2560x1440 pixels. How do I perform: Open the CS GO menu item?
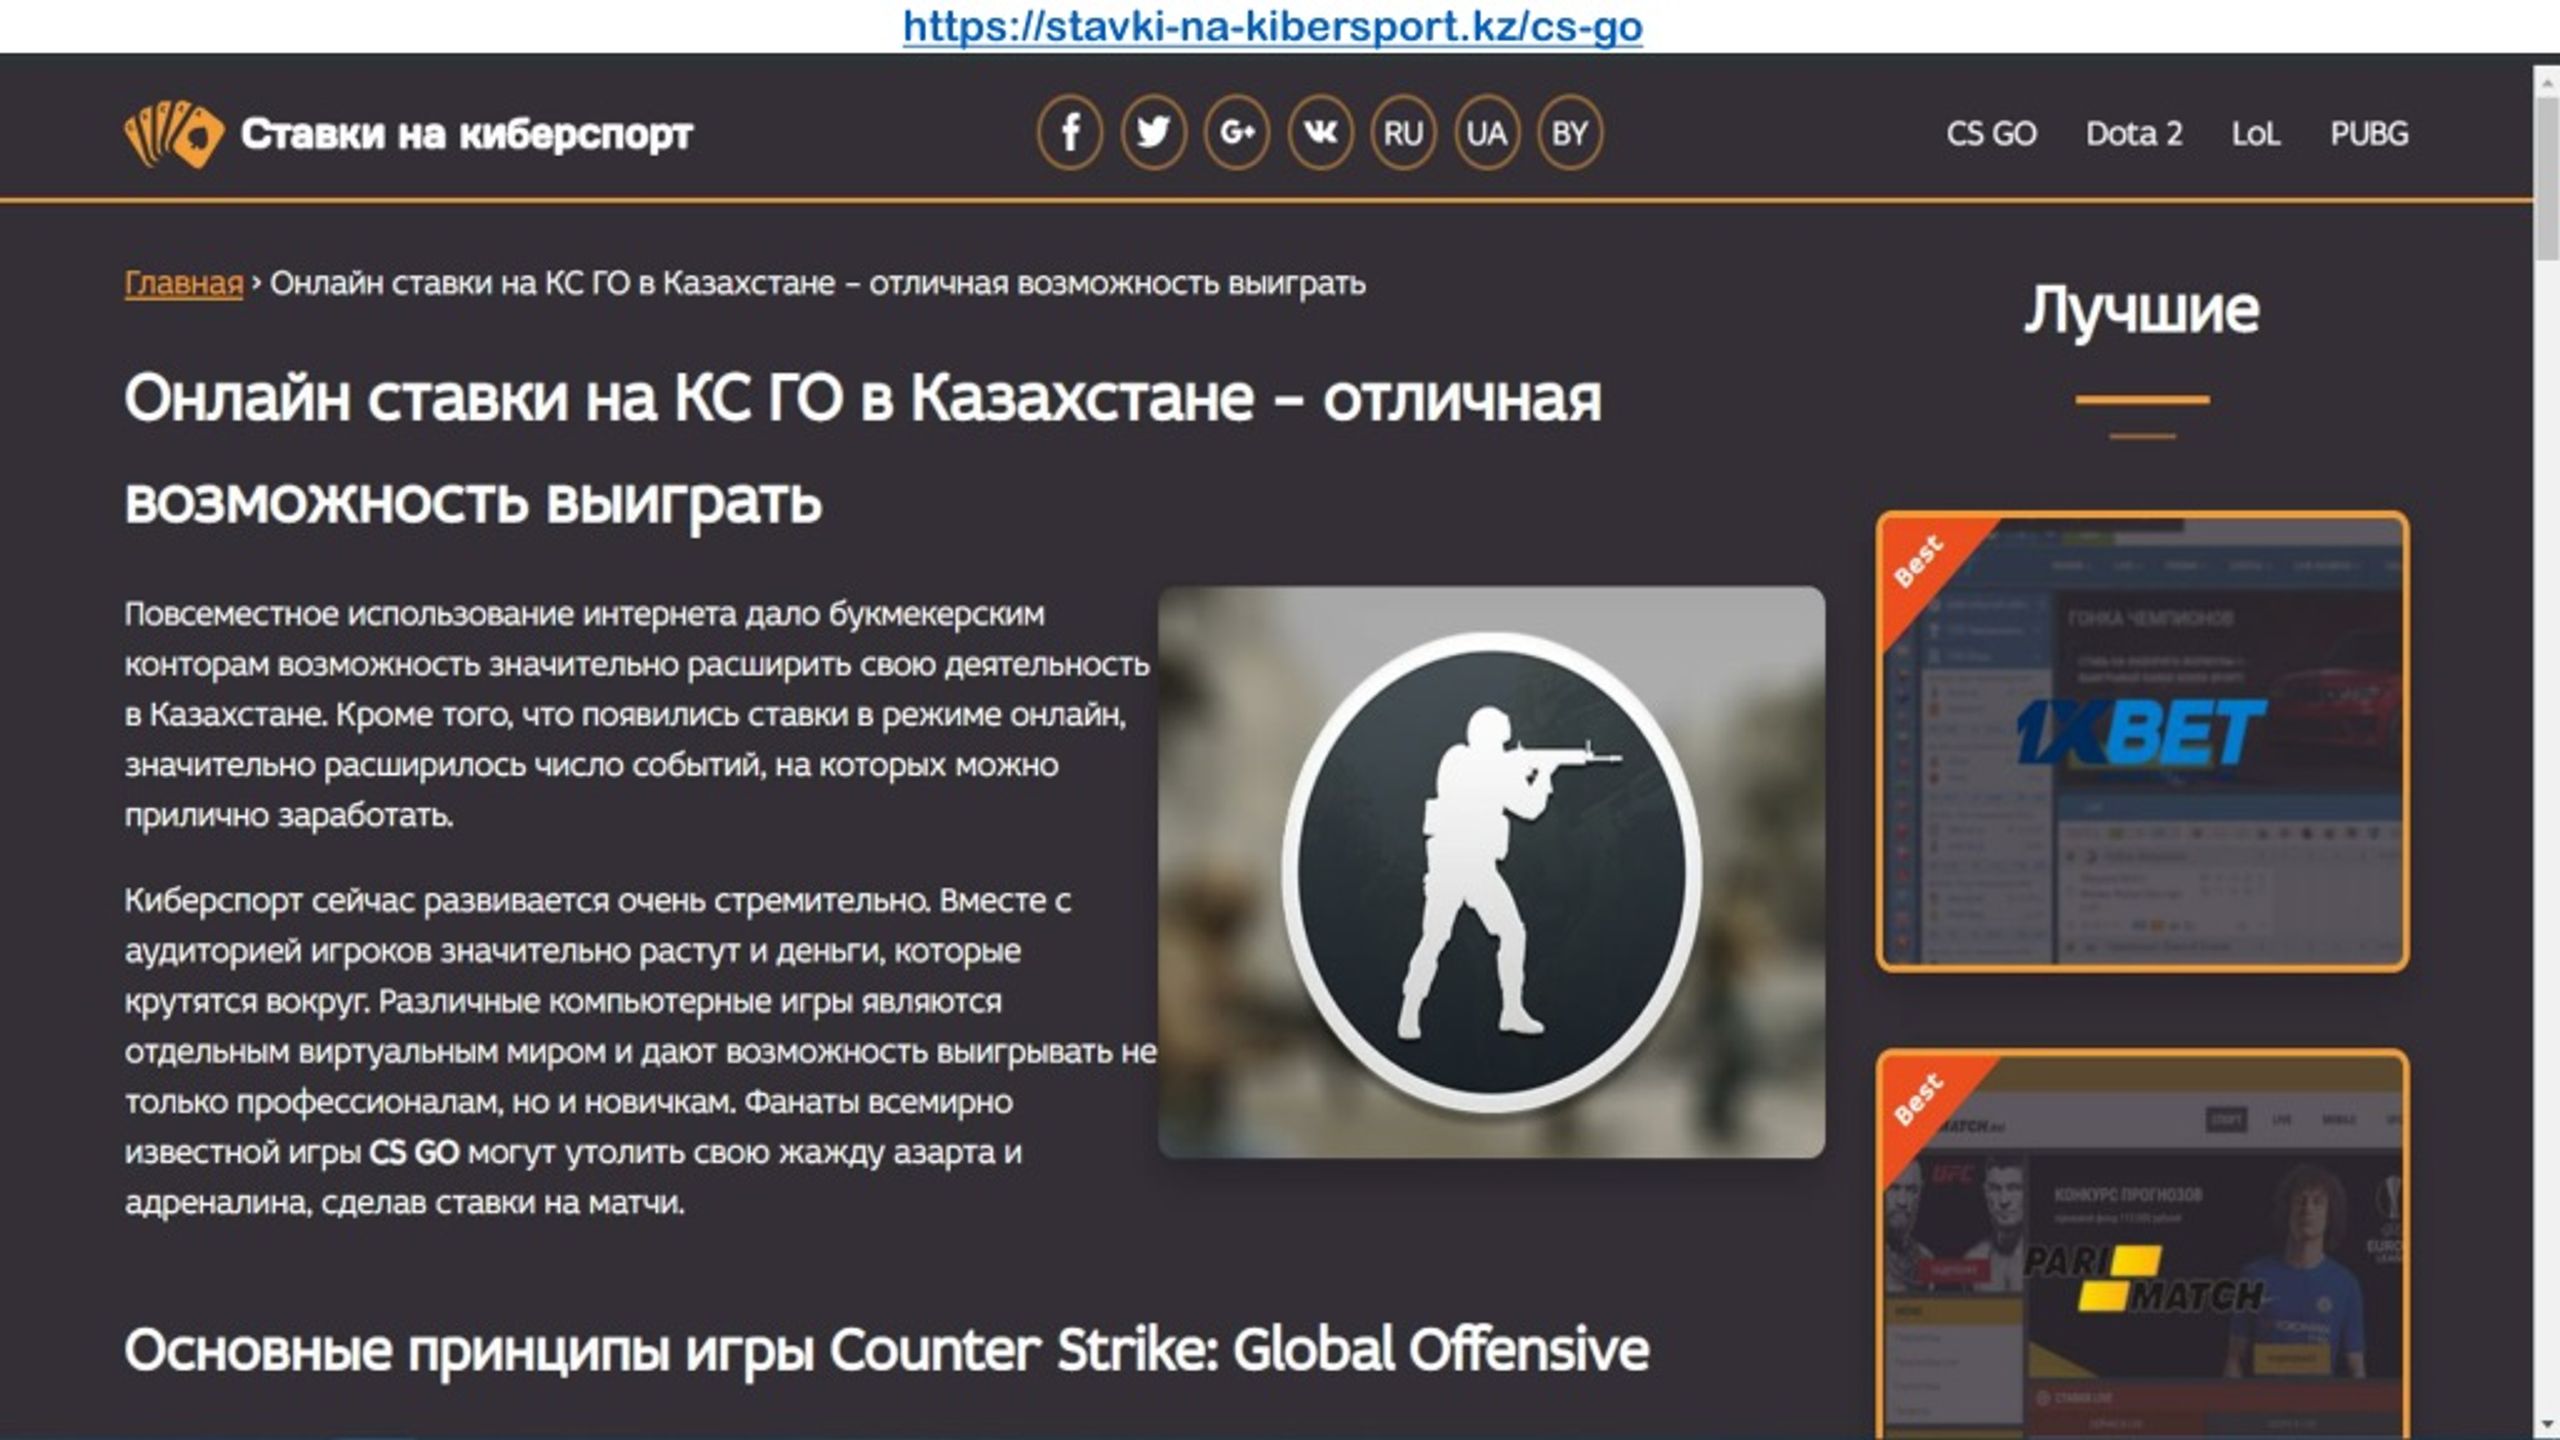pos(1991,133)
